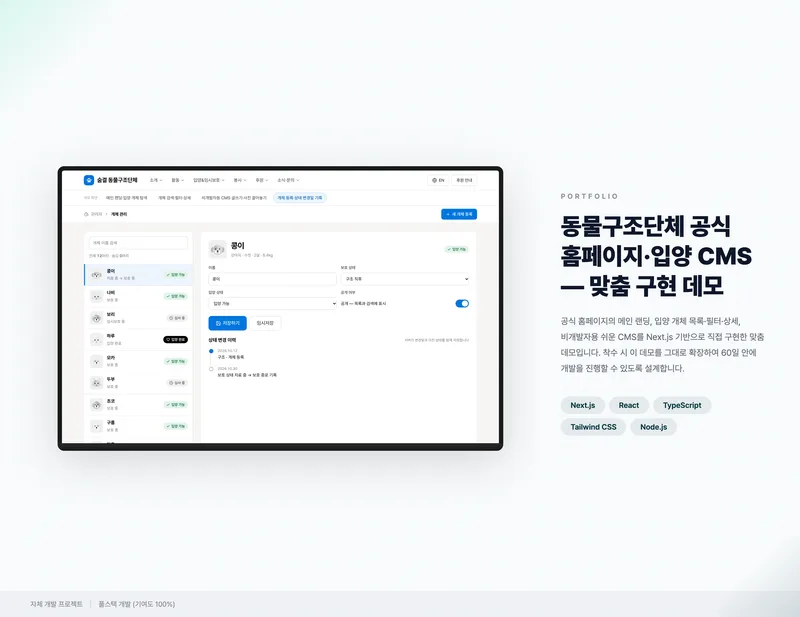800x617 pixels.
Task: Select the 콩이 row in the animal list
Action: [138, 275]
